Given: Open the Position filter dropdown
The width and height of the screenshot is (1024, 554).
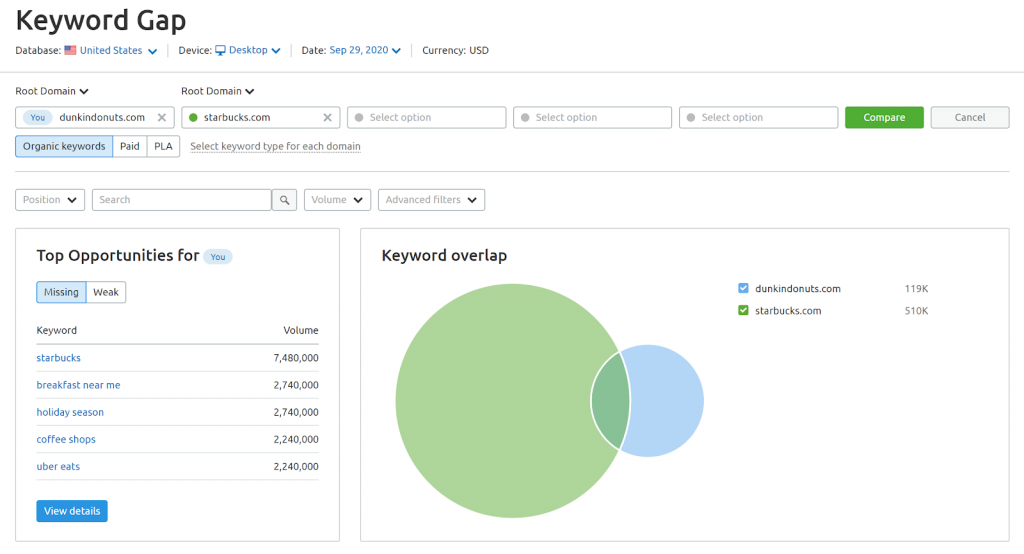Looking at the screenshot, I should point(50,200).
